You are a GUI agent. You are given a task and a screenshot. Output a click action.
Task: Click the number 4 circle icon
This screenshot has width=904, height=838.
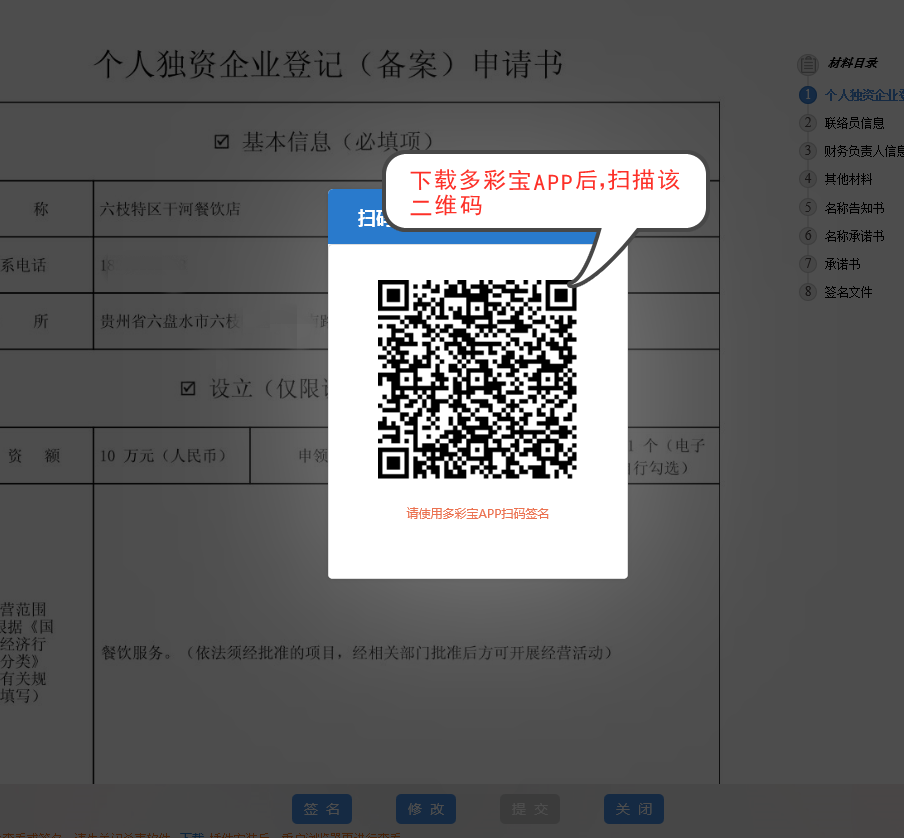click(x=808, y=179)
